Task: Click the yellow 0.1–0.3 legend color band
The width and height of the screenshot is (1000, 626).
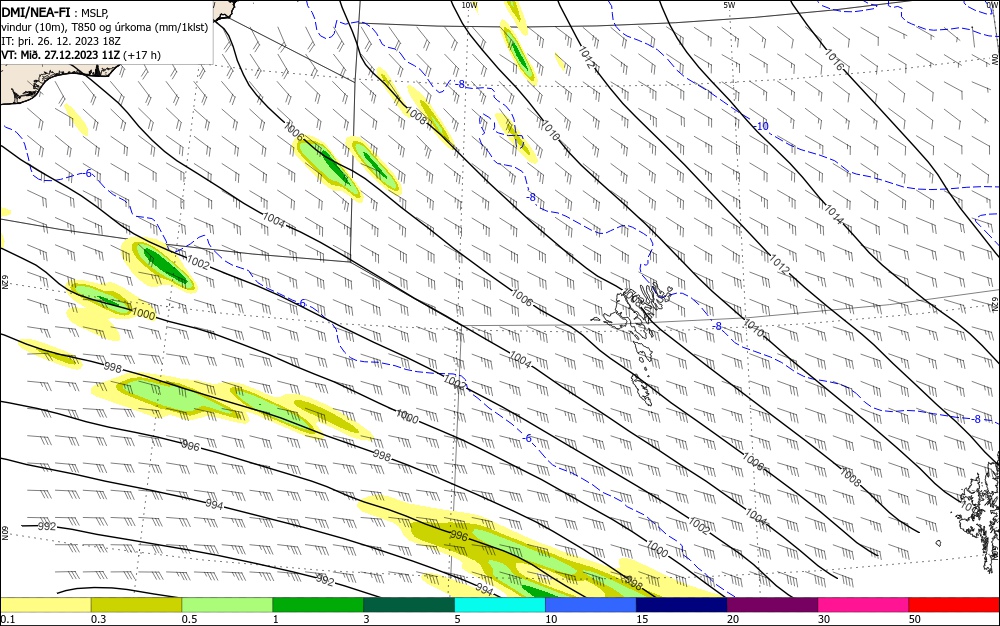Action: click(x=45, y=605)
